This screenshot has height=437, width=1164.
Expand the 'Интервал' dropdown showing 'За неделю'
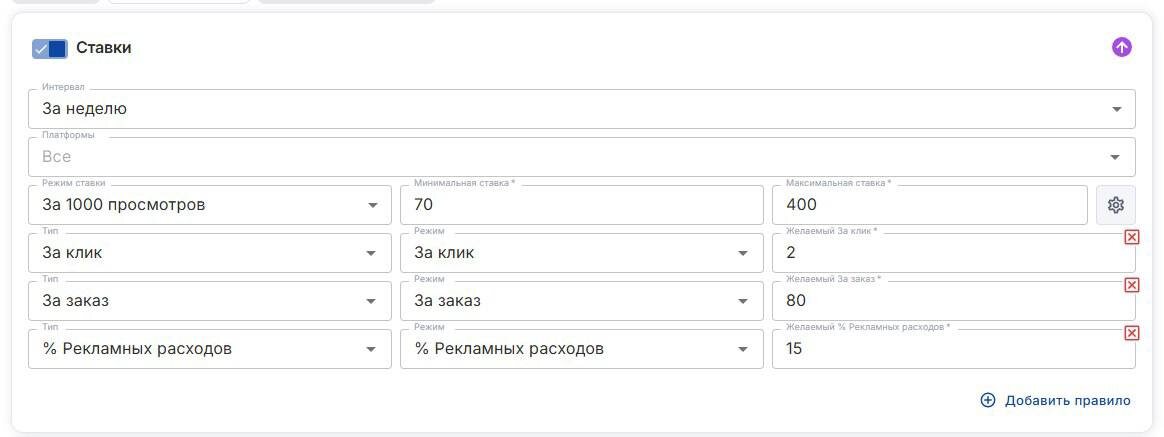(x=580, y=109)
